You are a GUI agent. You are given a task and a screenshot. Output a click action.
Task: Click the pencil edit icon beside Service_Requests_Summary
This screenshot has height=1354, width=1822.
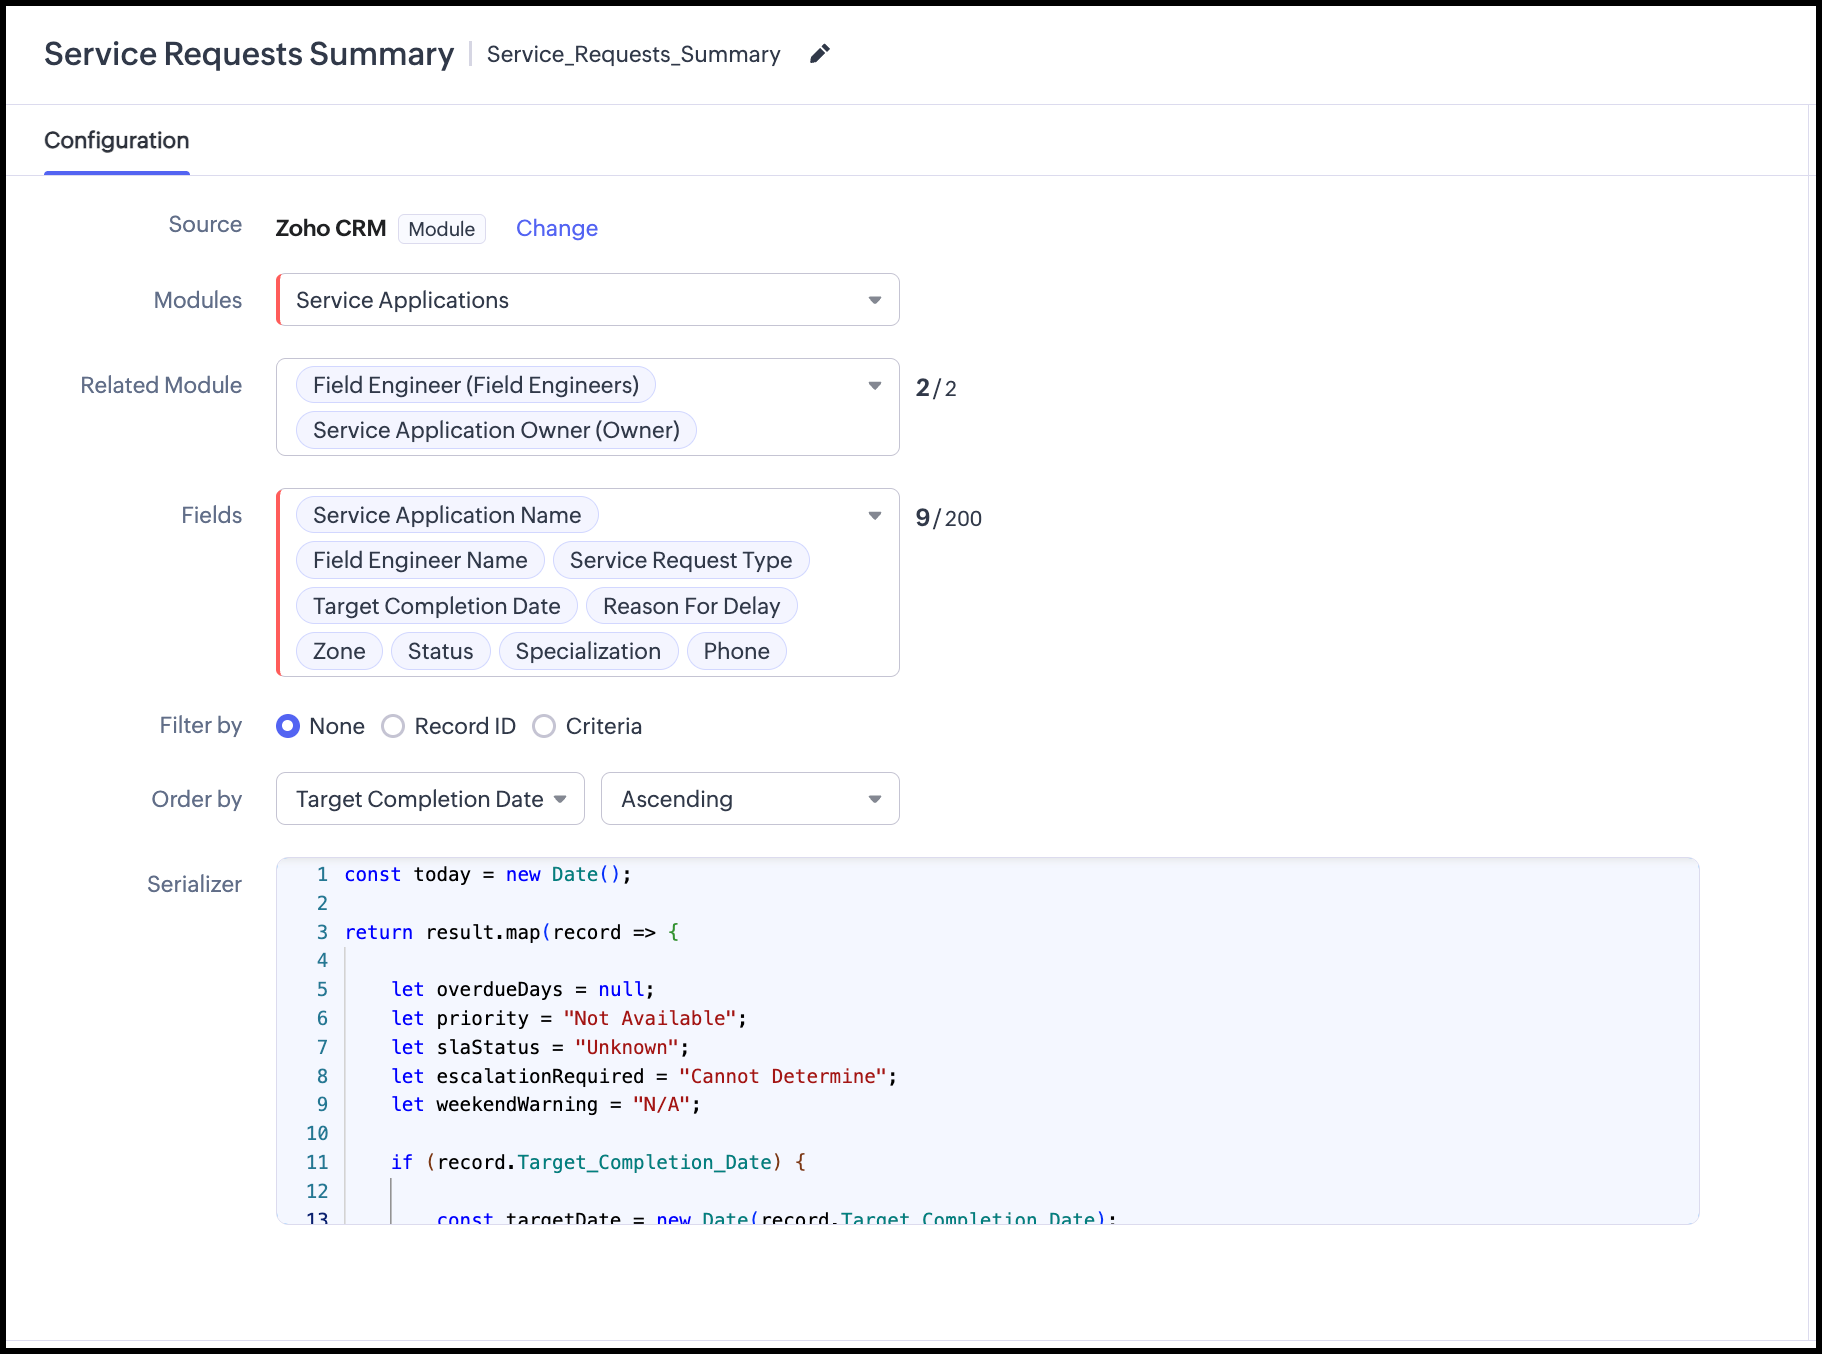[x=819, y=54]
